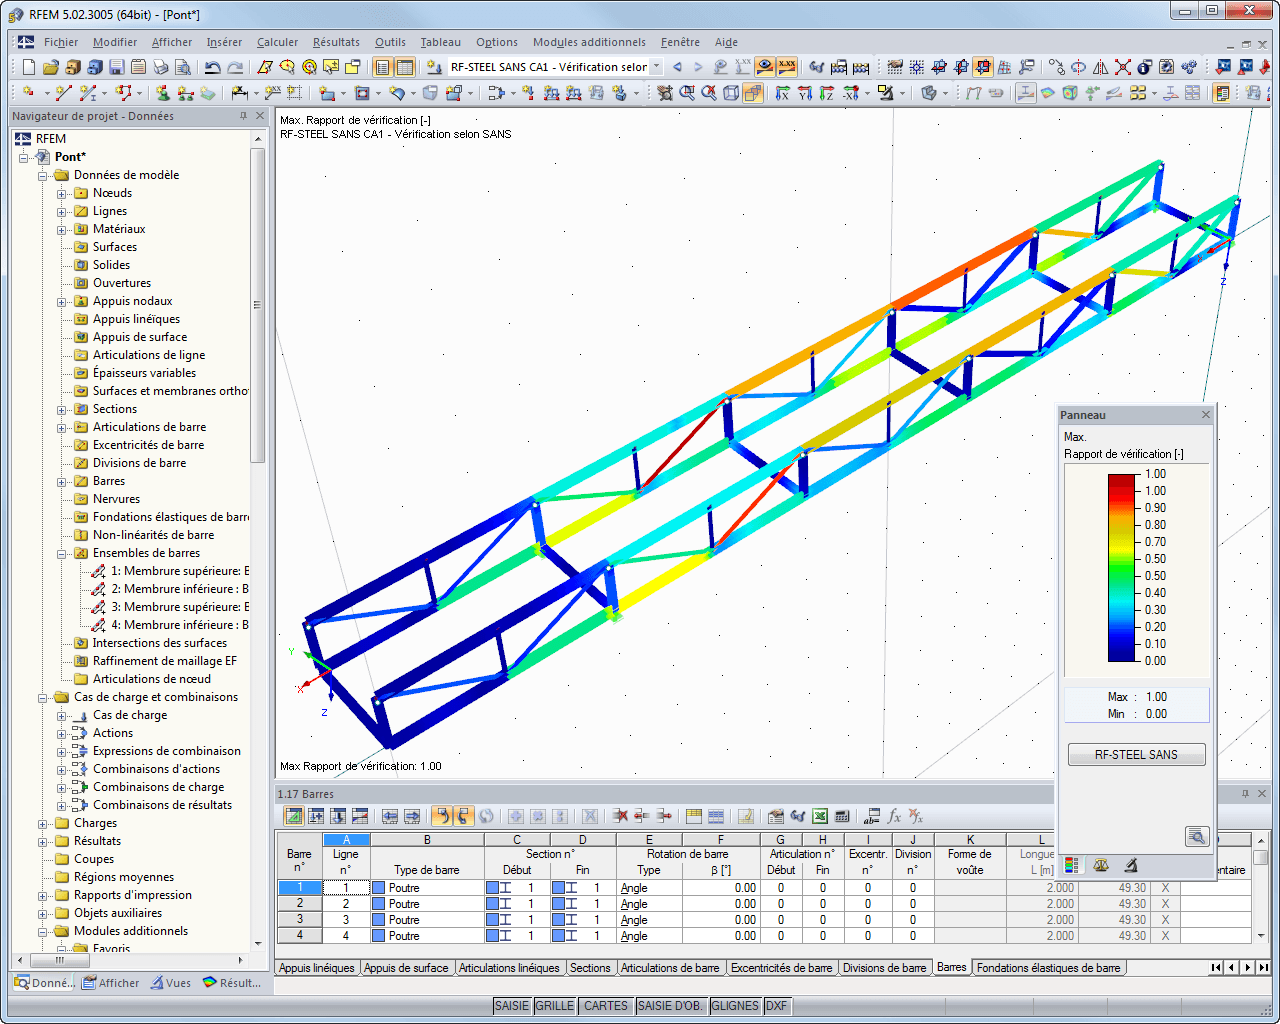Viewport: 1280px width, 1024px height.
Task: Toggle the first orange arrow button in table toolbar
Action: [x=441, y=816]
